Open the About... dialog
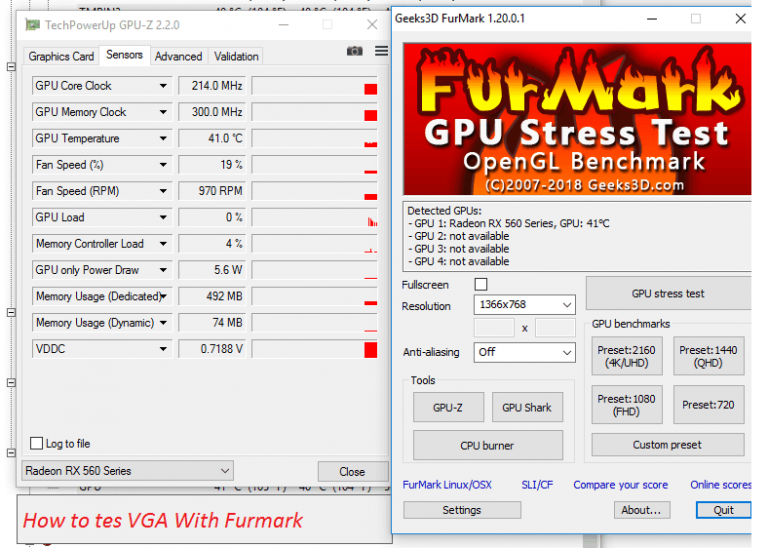 [x=642, y=510]
